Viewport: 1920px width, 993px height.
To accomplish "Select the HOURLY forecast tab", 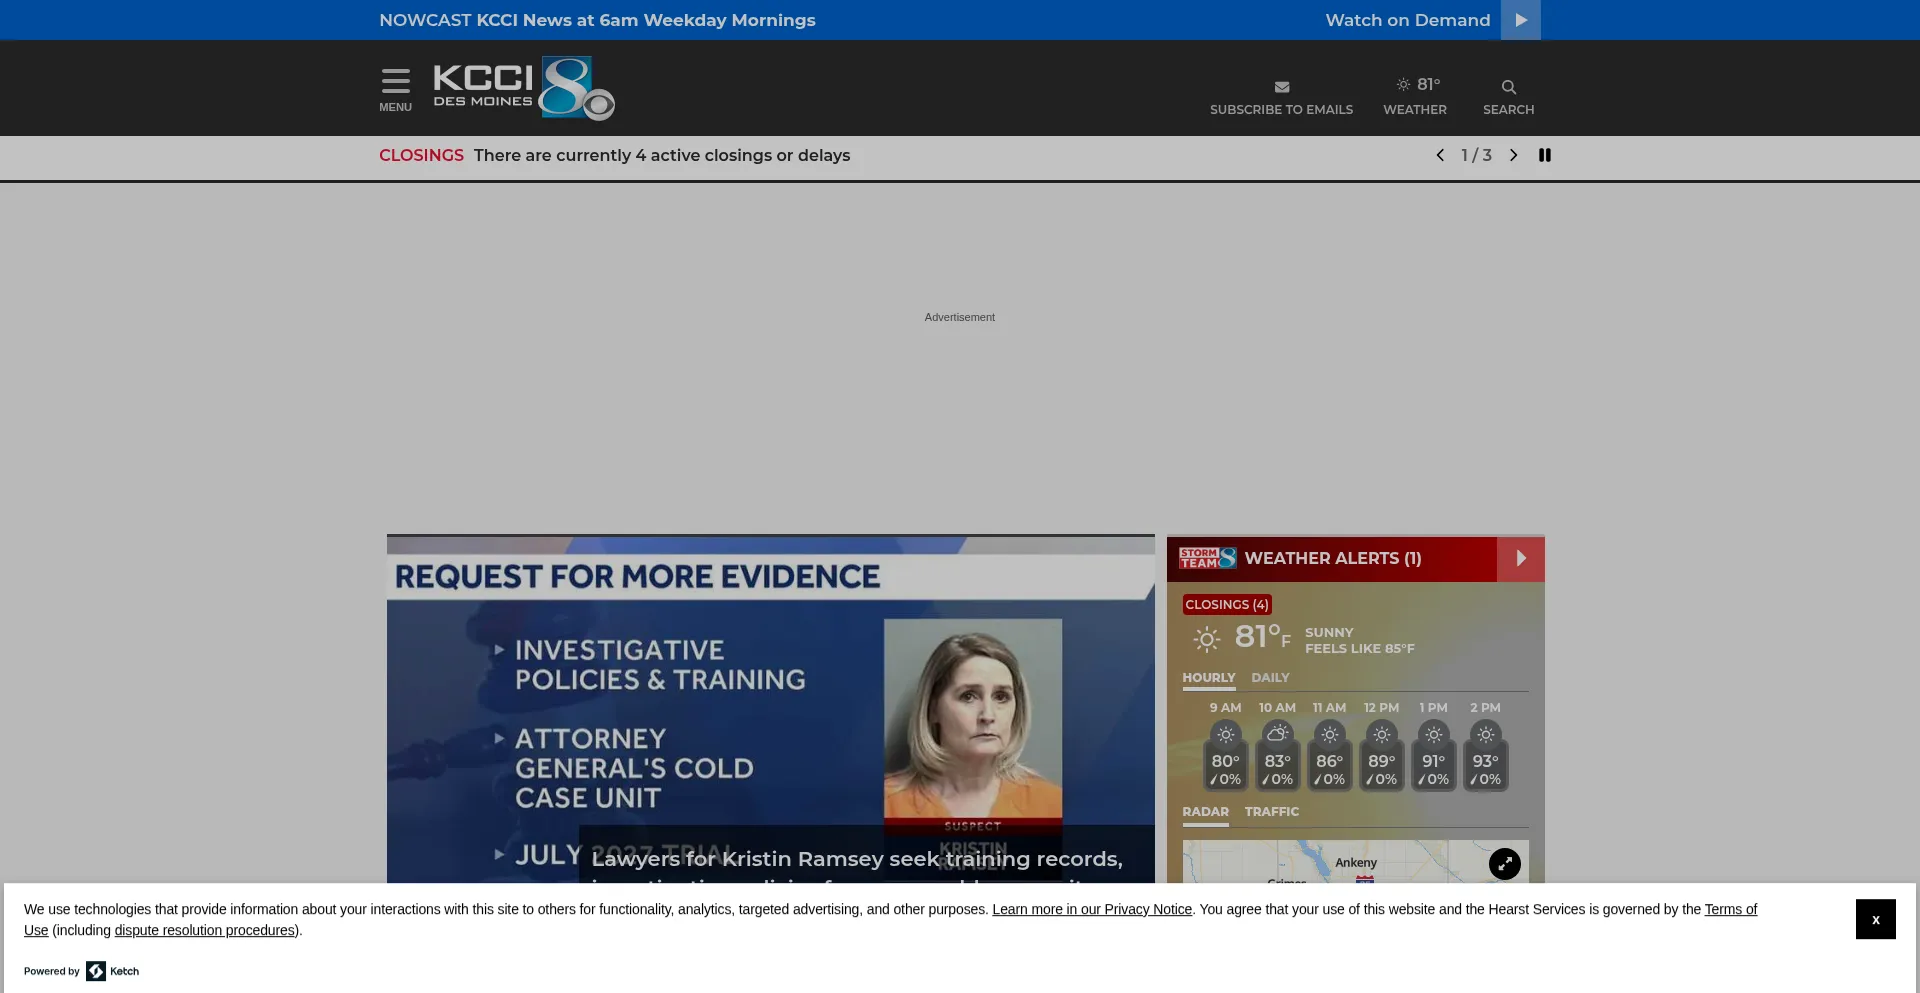I will click(x=1208, y=678).
